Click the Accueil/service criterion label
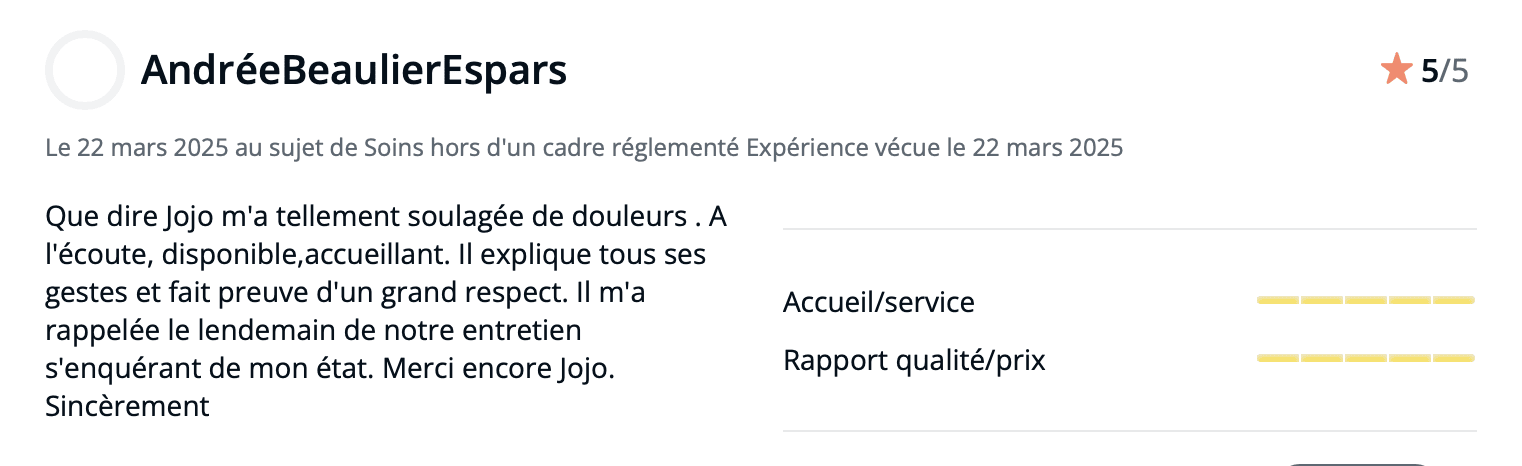This screenshot has height=466, width=1522. pos(879,302)
